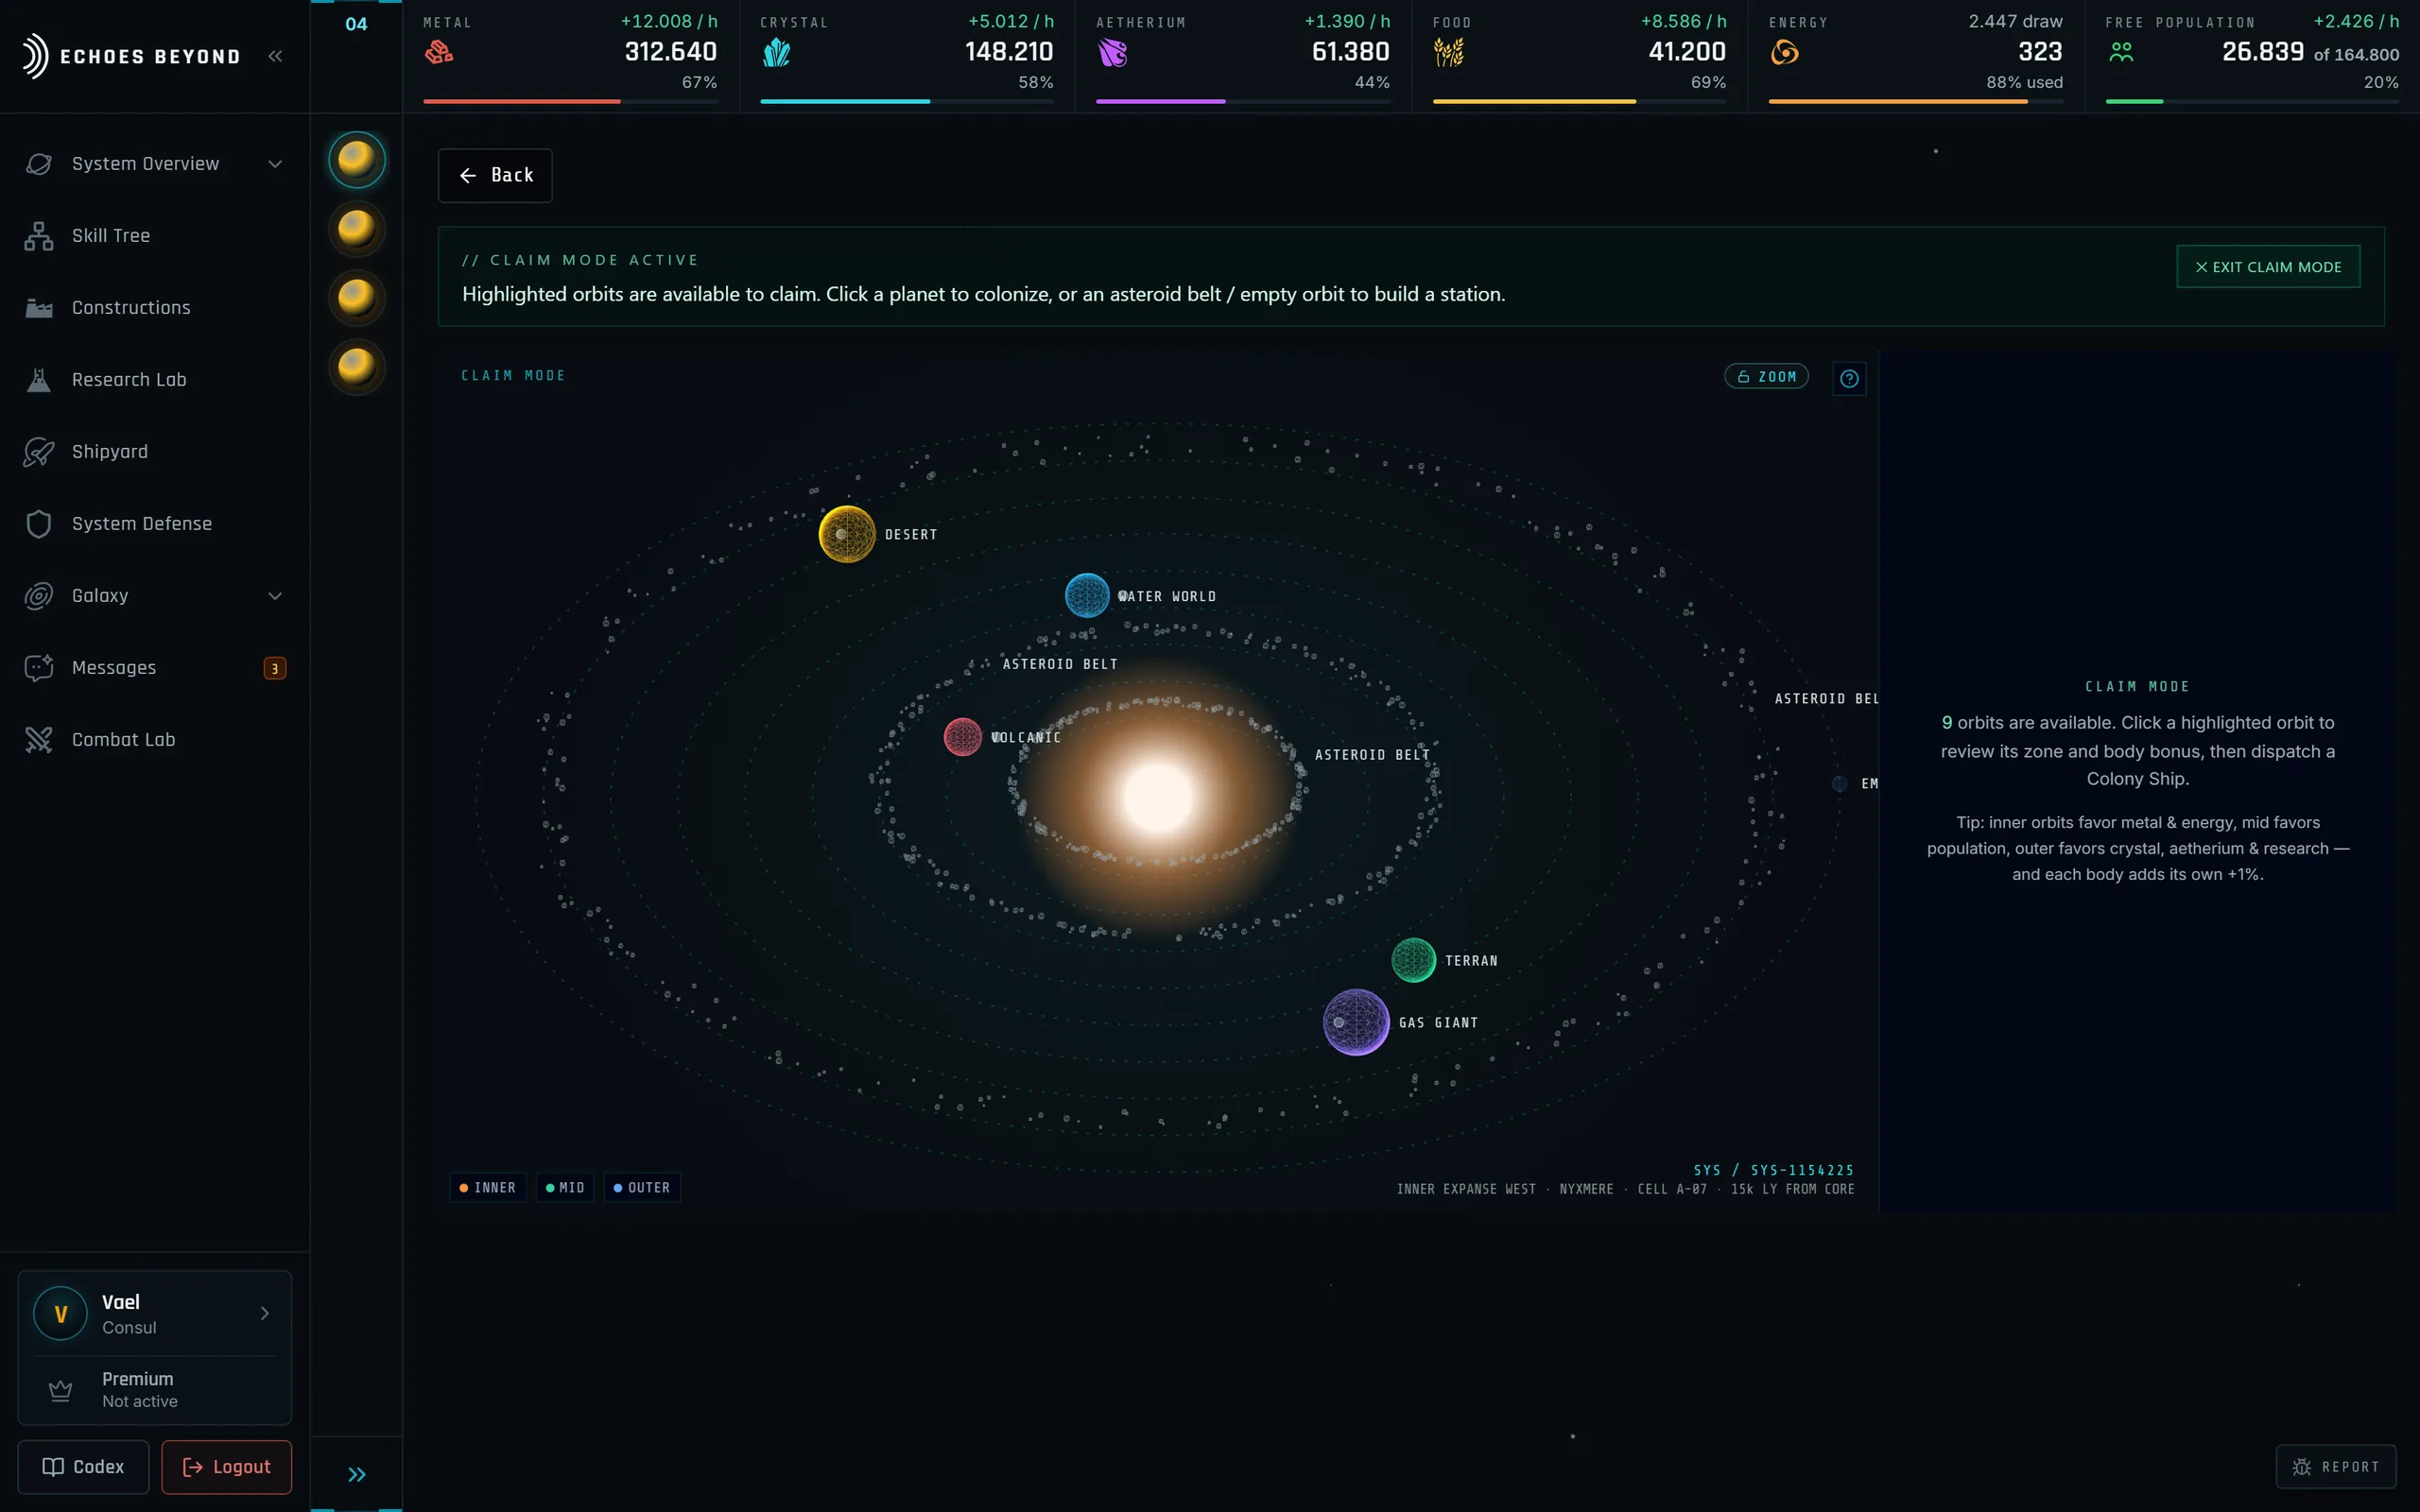Toggle the Zoom lock control

pos(1767,377)
